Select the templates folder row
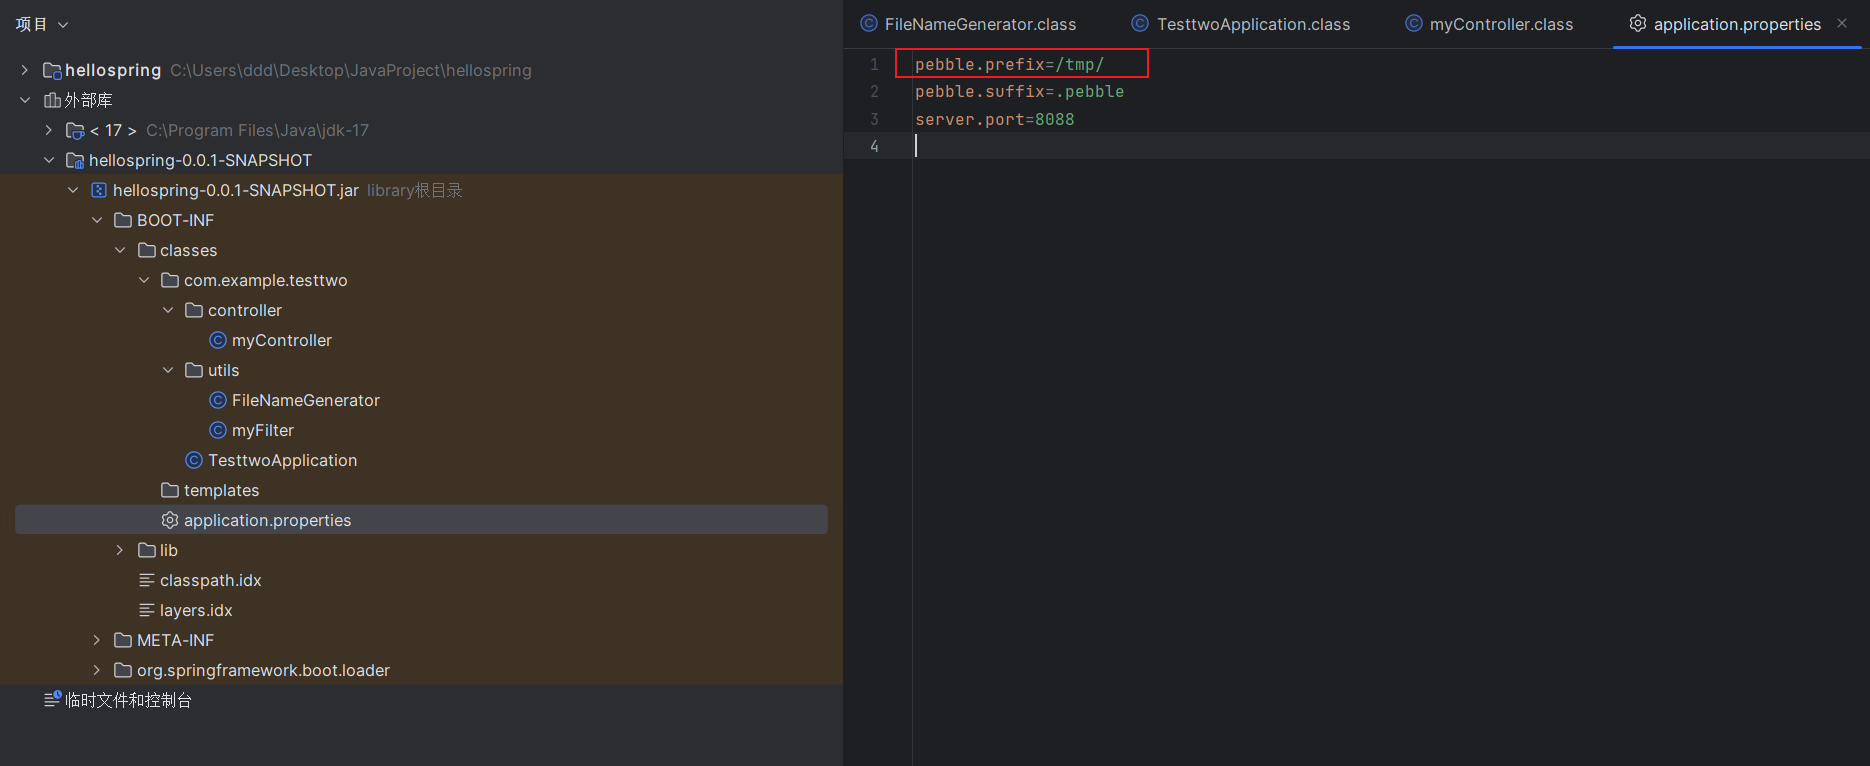This screenshot has height=766, width=1870. coord(421,490)
